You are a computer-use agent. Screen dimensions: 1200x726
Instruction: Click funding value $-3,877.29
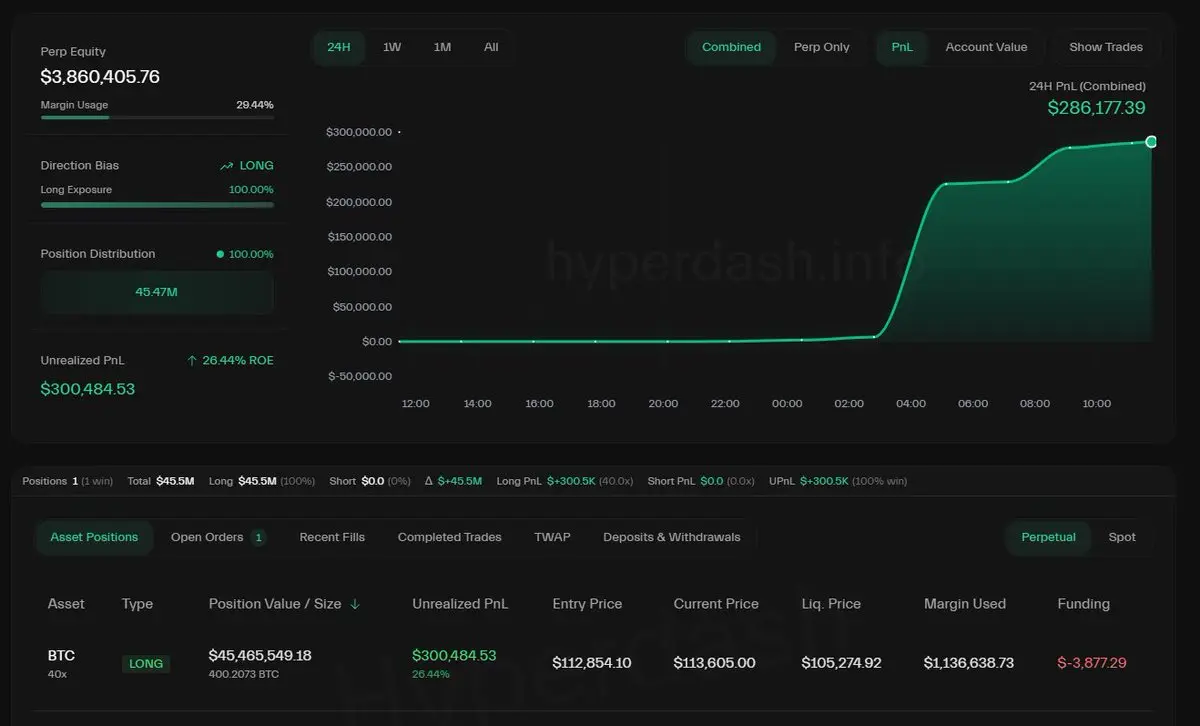[1092, 663]
